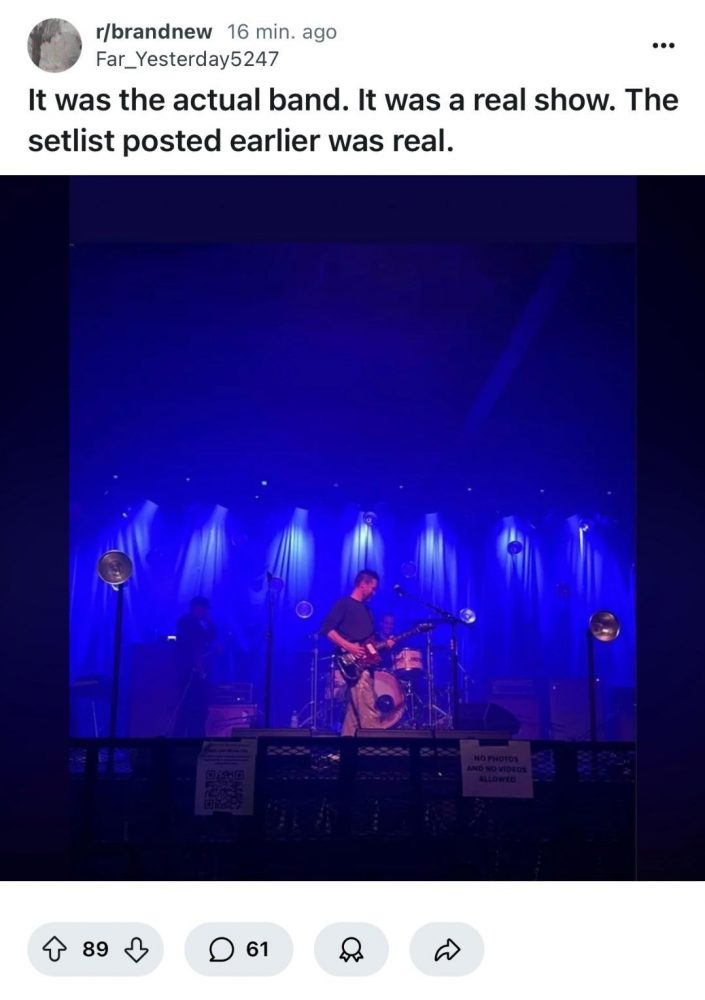705x1000 pixels.
Task: Click the 16 min. ago timestamp
Action: pos(281,31)
